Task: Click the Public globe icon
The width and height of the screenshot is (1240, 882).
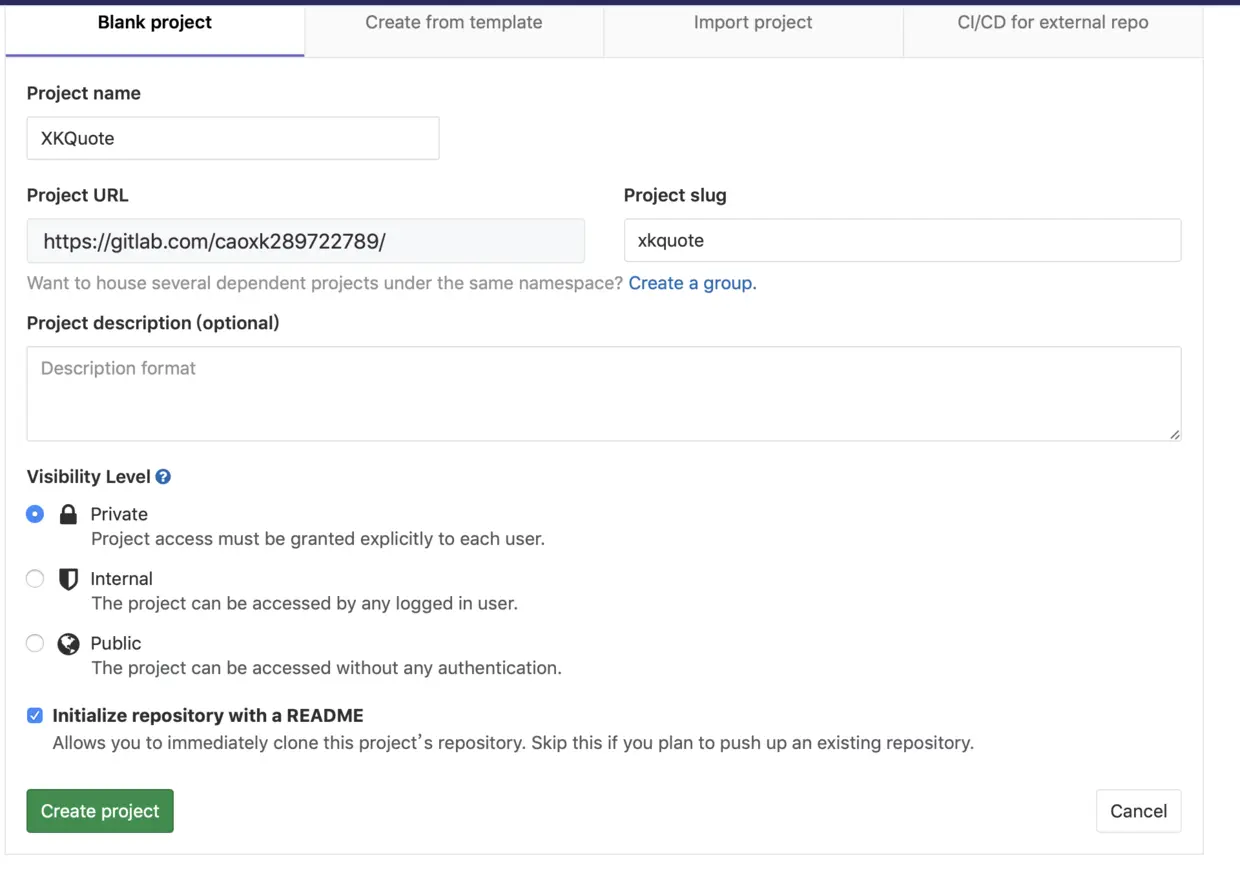Action: 68,644
